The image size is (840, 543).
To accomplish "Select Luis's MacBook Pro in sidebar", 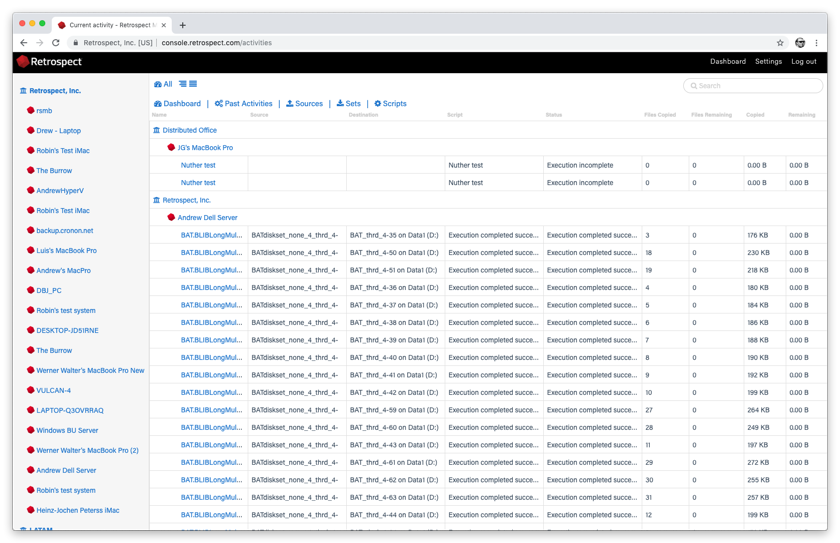I will click(66, 251).
